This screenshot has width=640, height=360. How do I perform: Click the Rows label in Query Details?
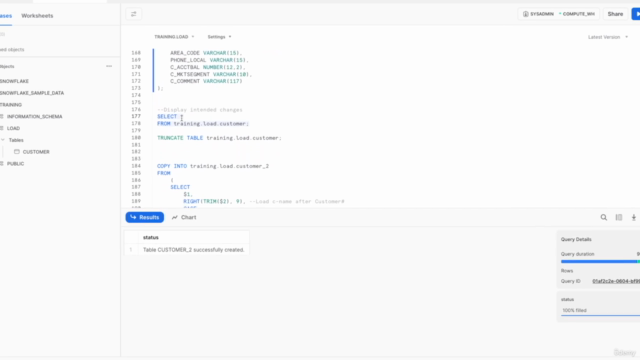[567, 271]
